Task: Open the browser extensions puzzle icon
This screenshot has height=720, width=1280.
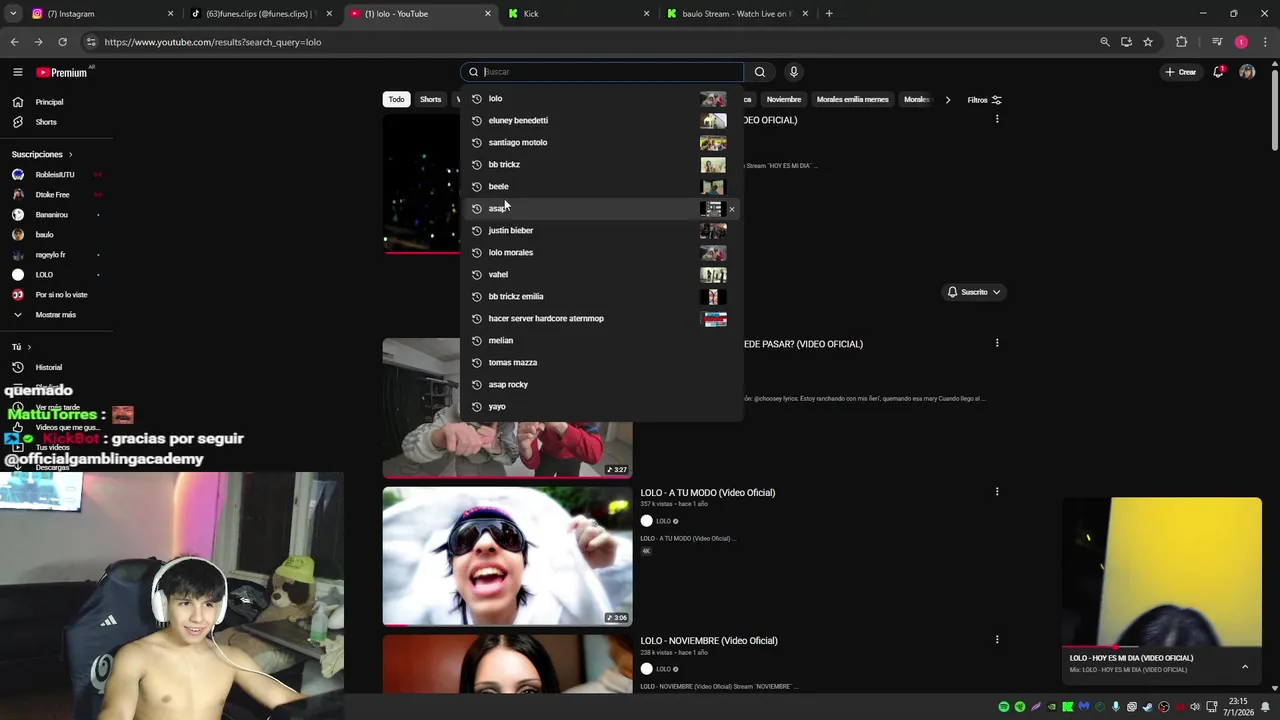Action: coord(1182,42)
